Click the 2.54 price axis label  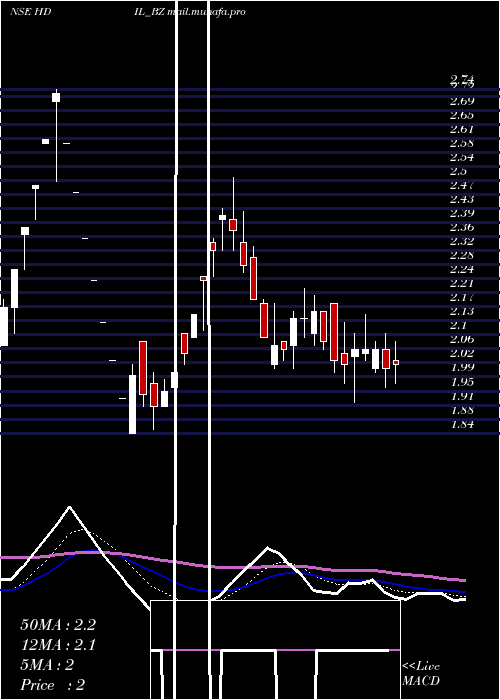462,157
